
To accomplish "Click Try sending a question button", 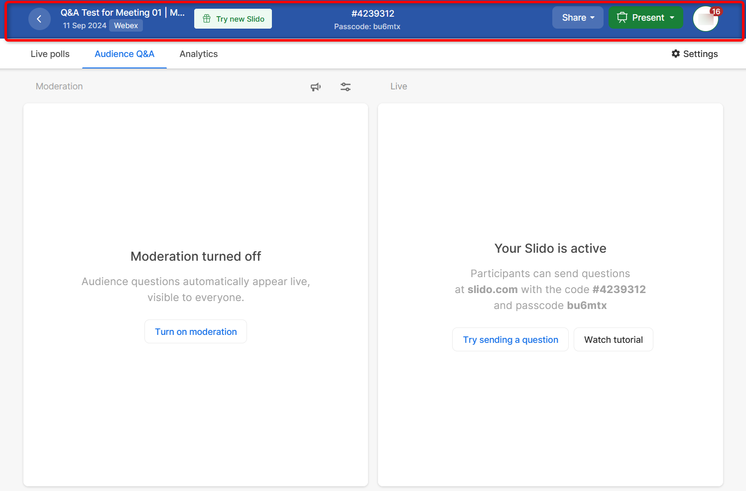I will click(x=510, y=340).
